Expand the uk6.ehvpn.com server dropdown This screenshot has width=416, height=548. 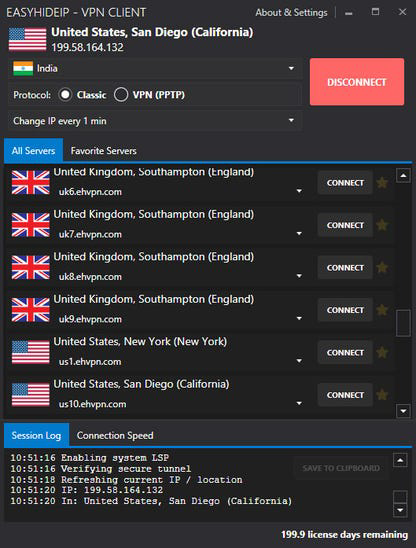[299, 191]
